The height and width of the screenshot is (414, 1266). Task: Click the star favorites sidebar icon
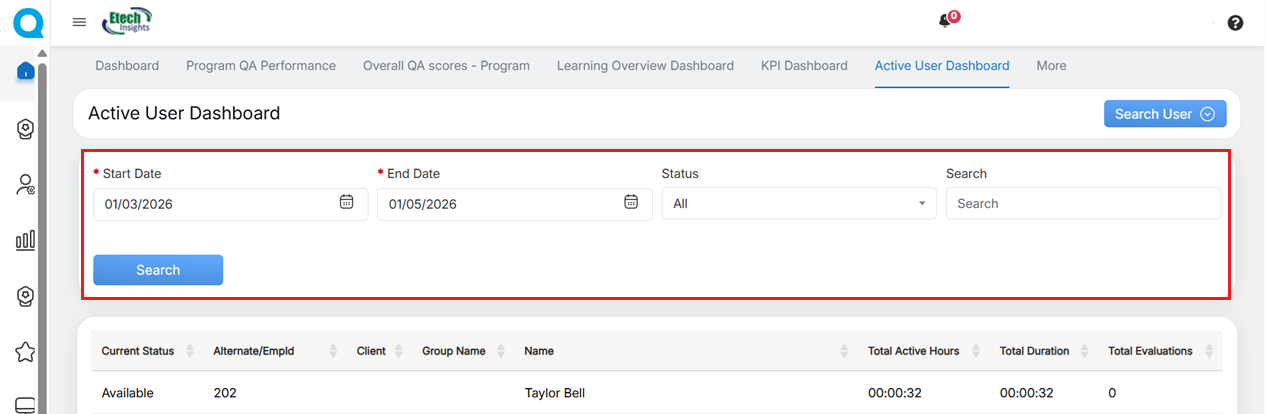coord(26,352)
